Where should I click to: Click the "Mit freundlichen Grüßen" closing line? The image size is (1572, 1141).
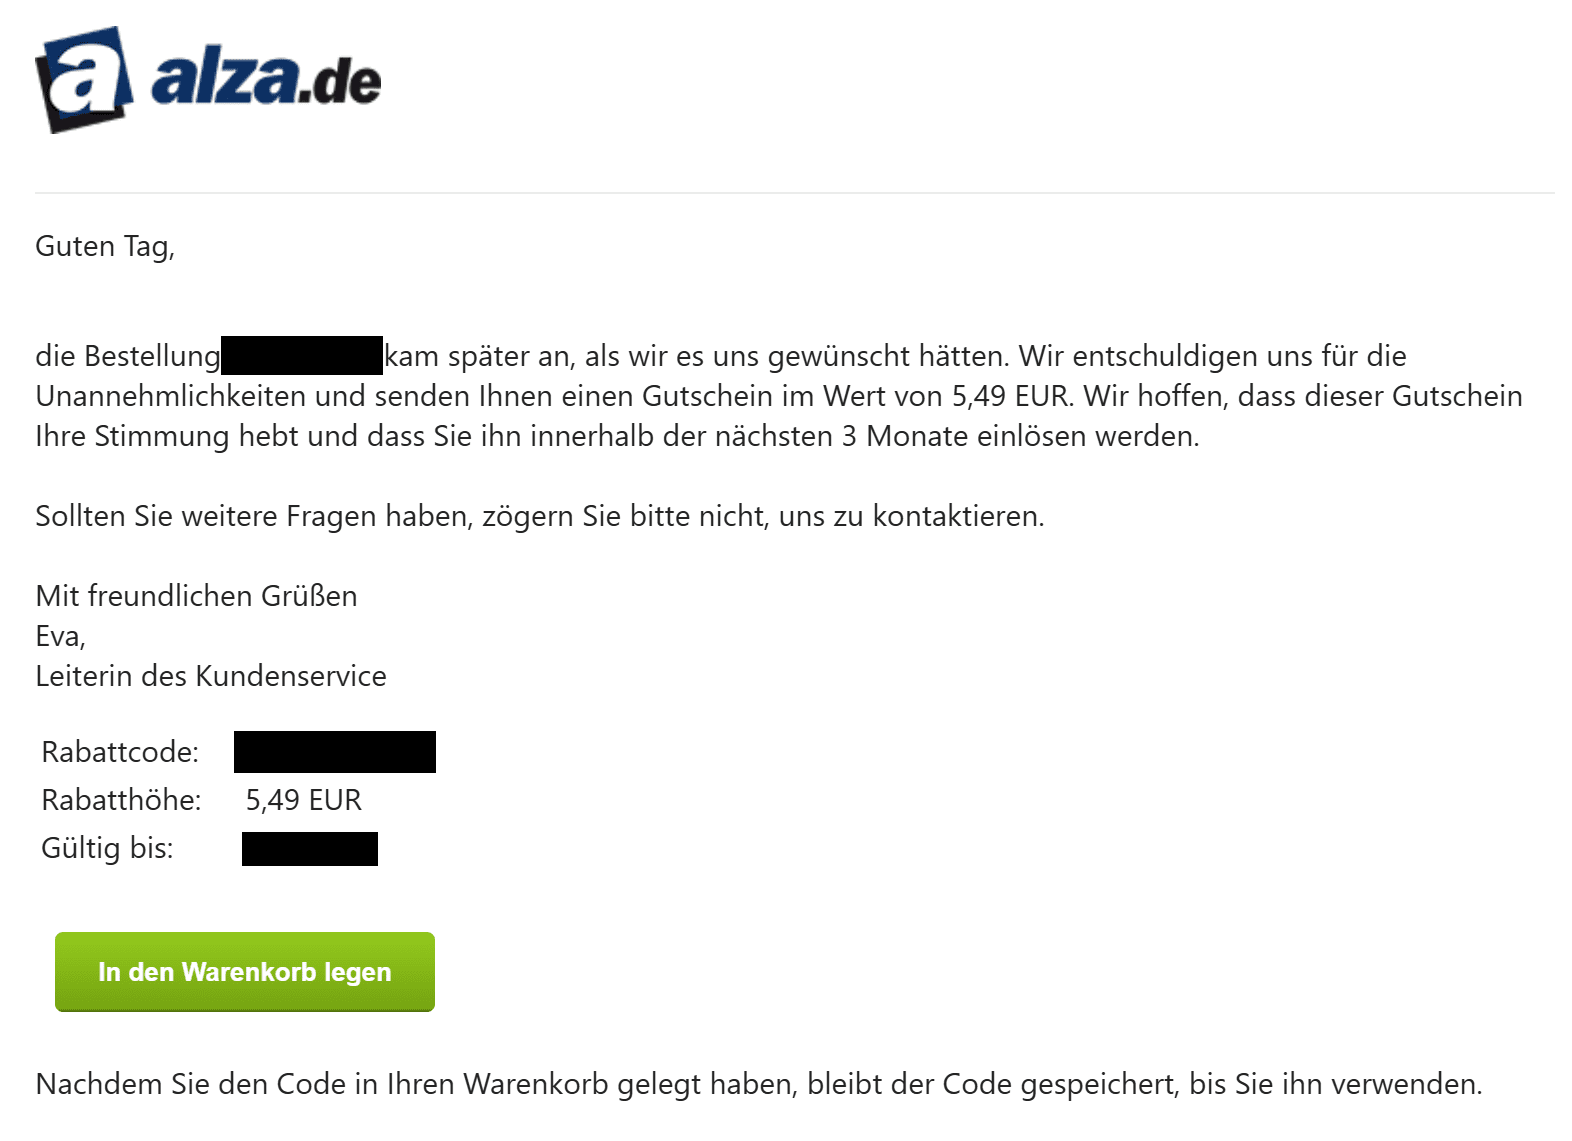(196, 596)
